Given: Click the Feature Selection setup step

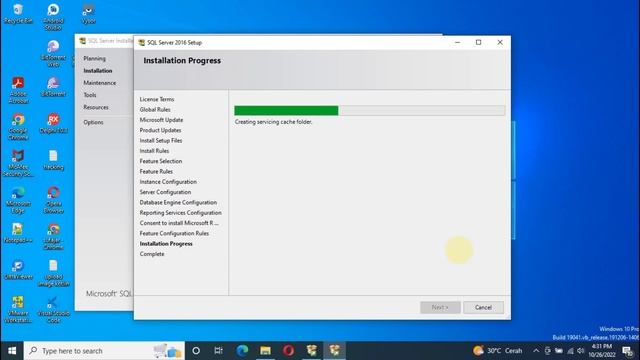Looking at the screenshot, I should tap(161, 161).
